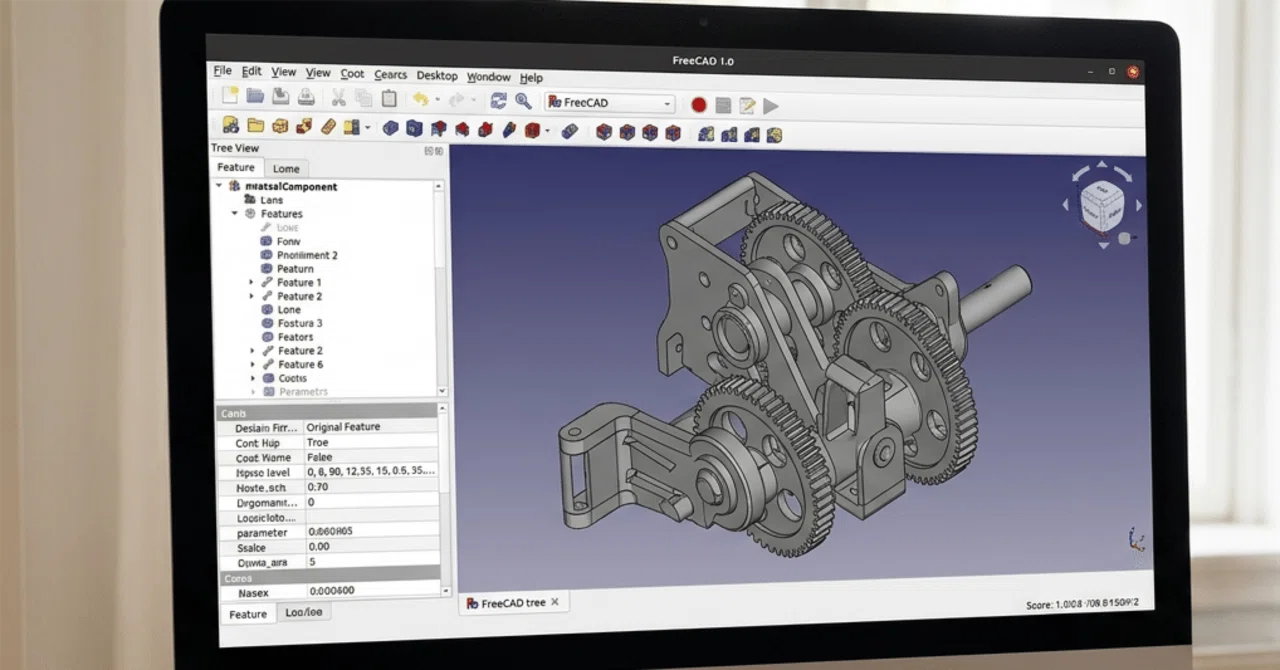Viewport: 1280px width, 670px height.
Task: Collapse the Features group in the tree
Action: pyautogui.click(x=235, y=213)
